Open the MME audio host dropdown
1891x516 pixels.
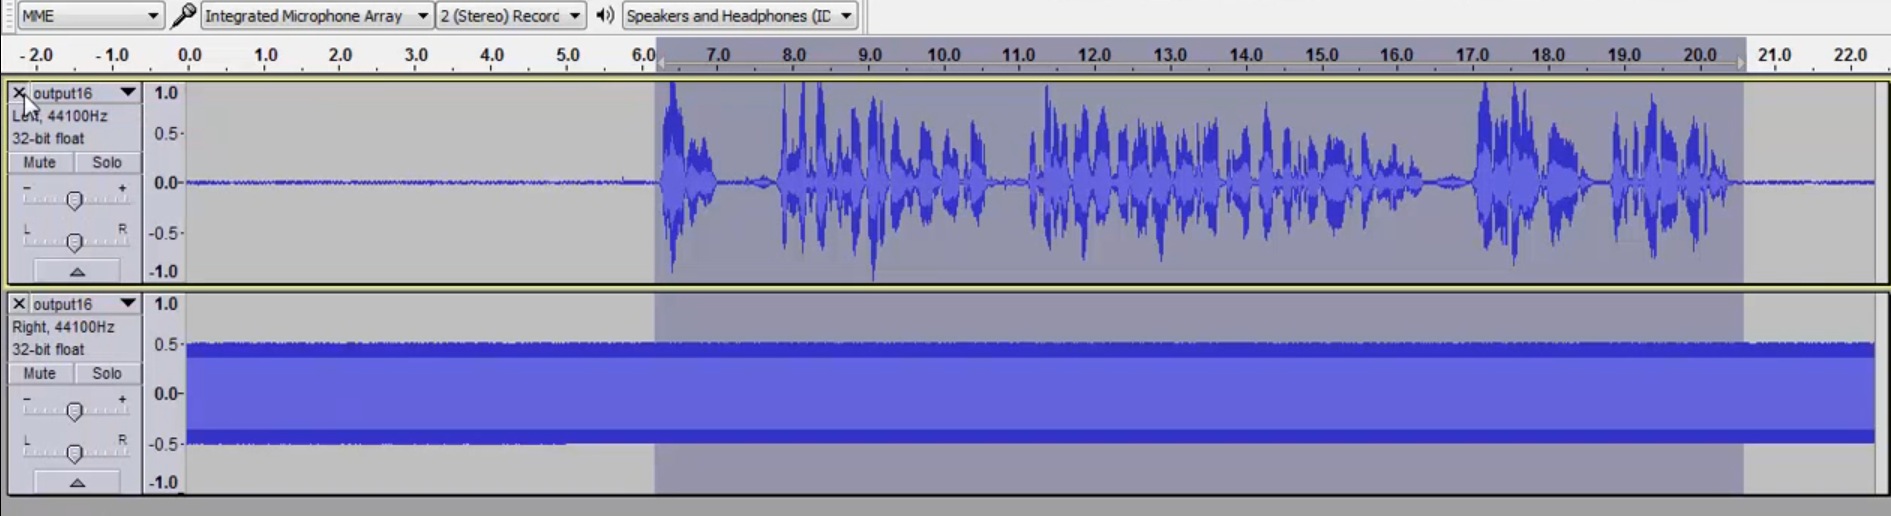90,15
